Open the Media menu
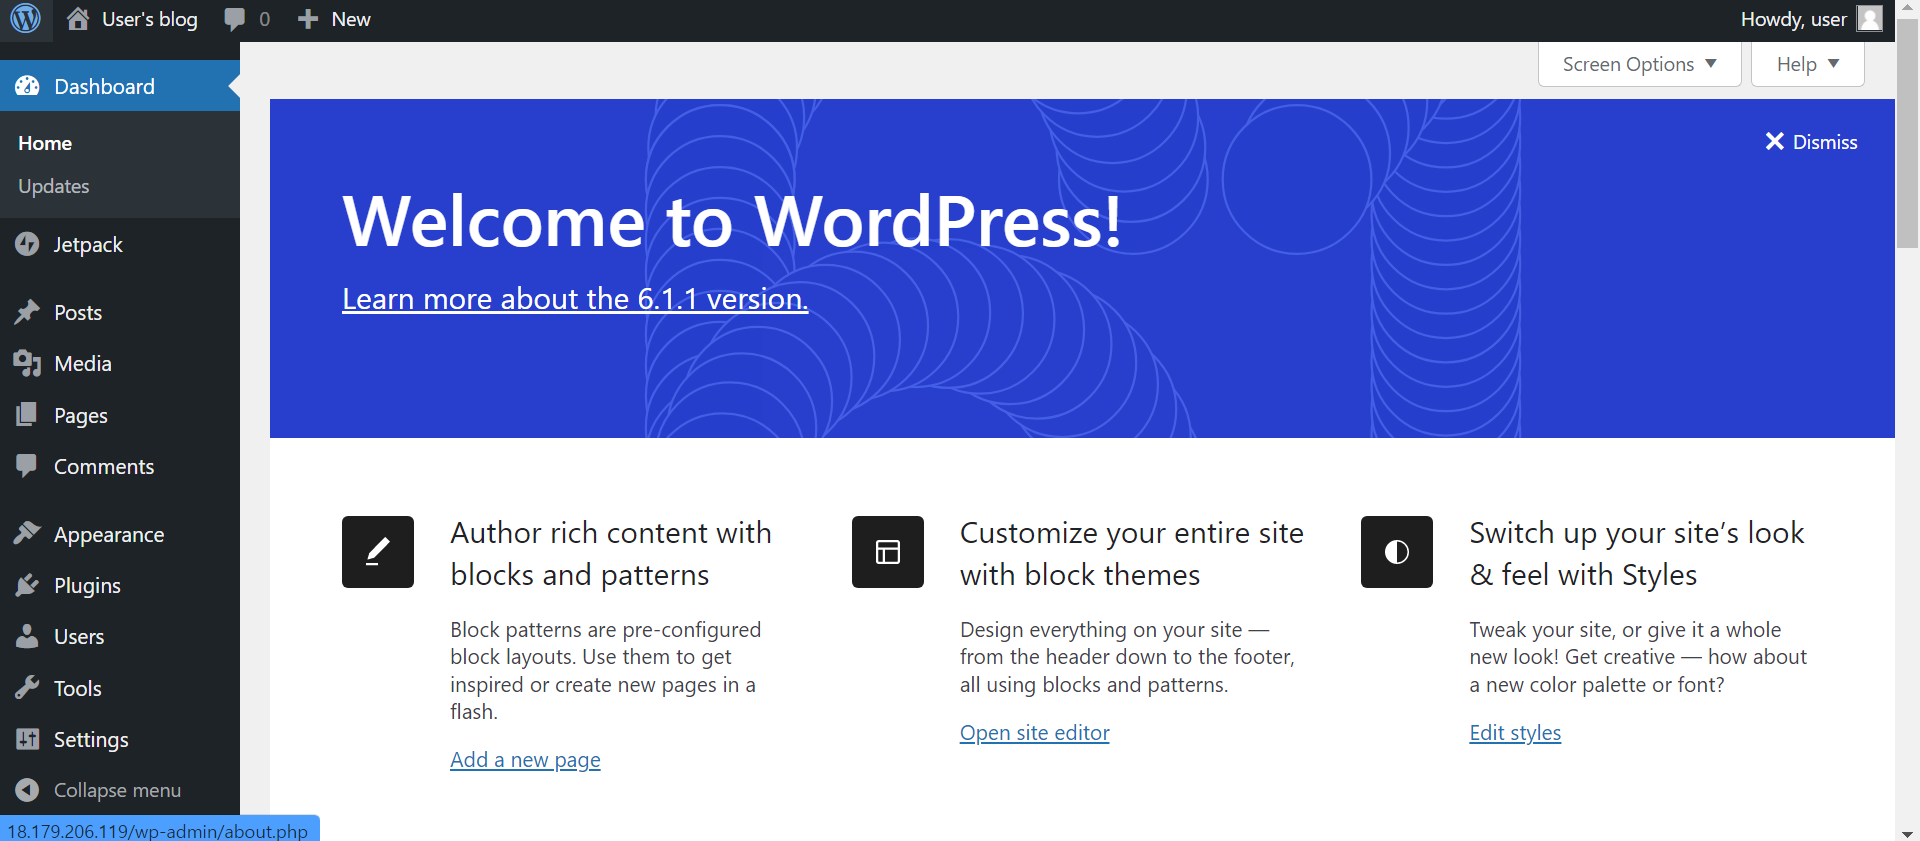1920x841 pixels. 120,363
